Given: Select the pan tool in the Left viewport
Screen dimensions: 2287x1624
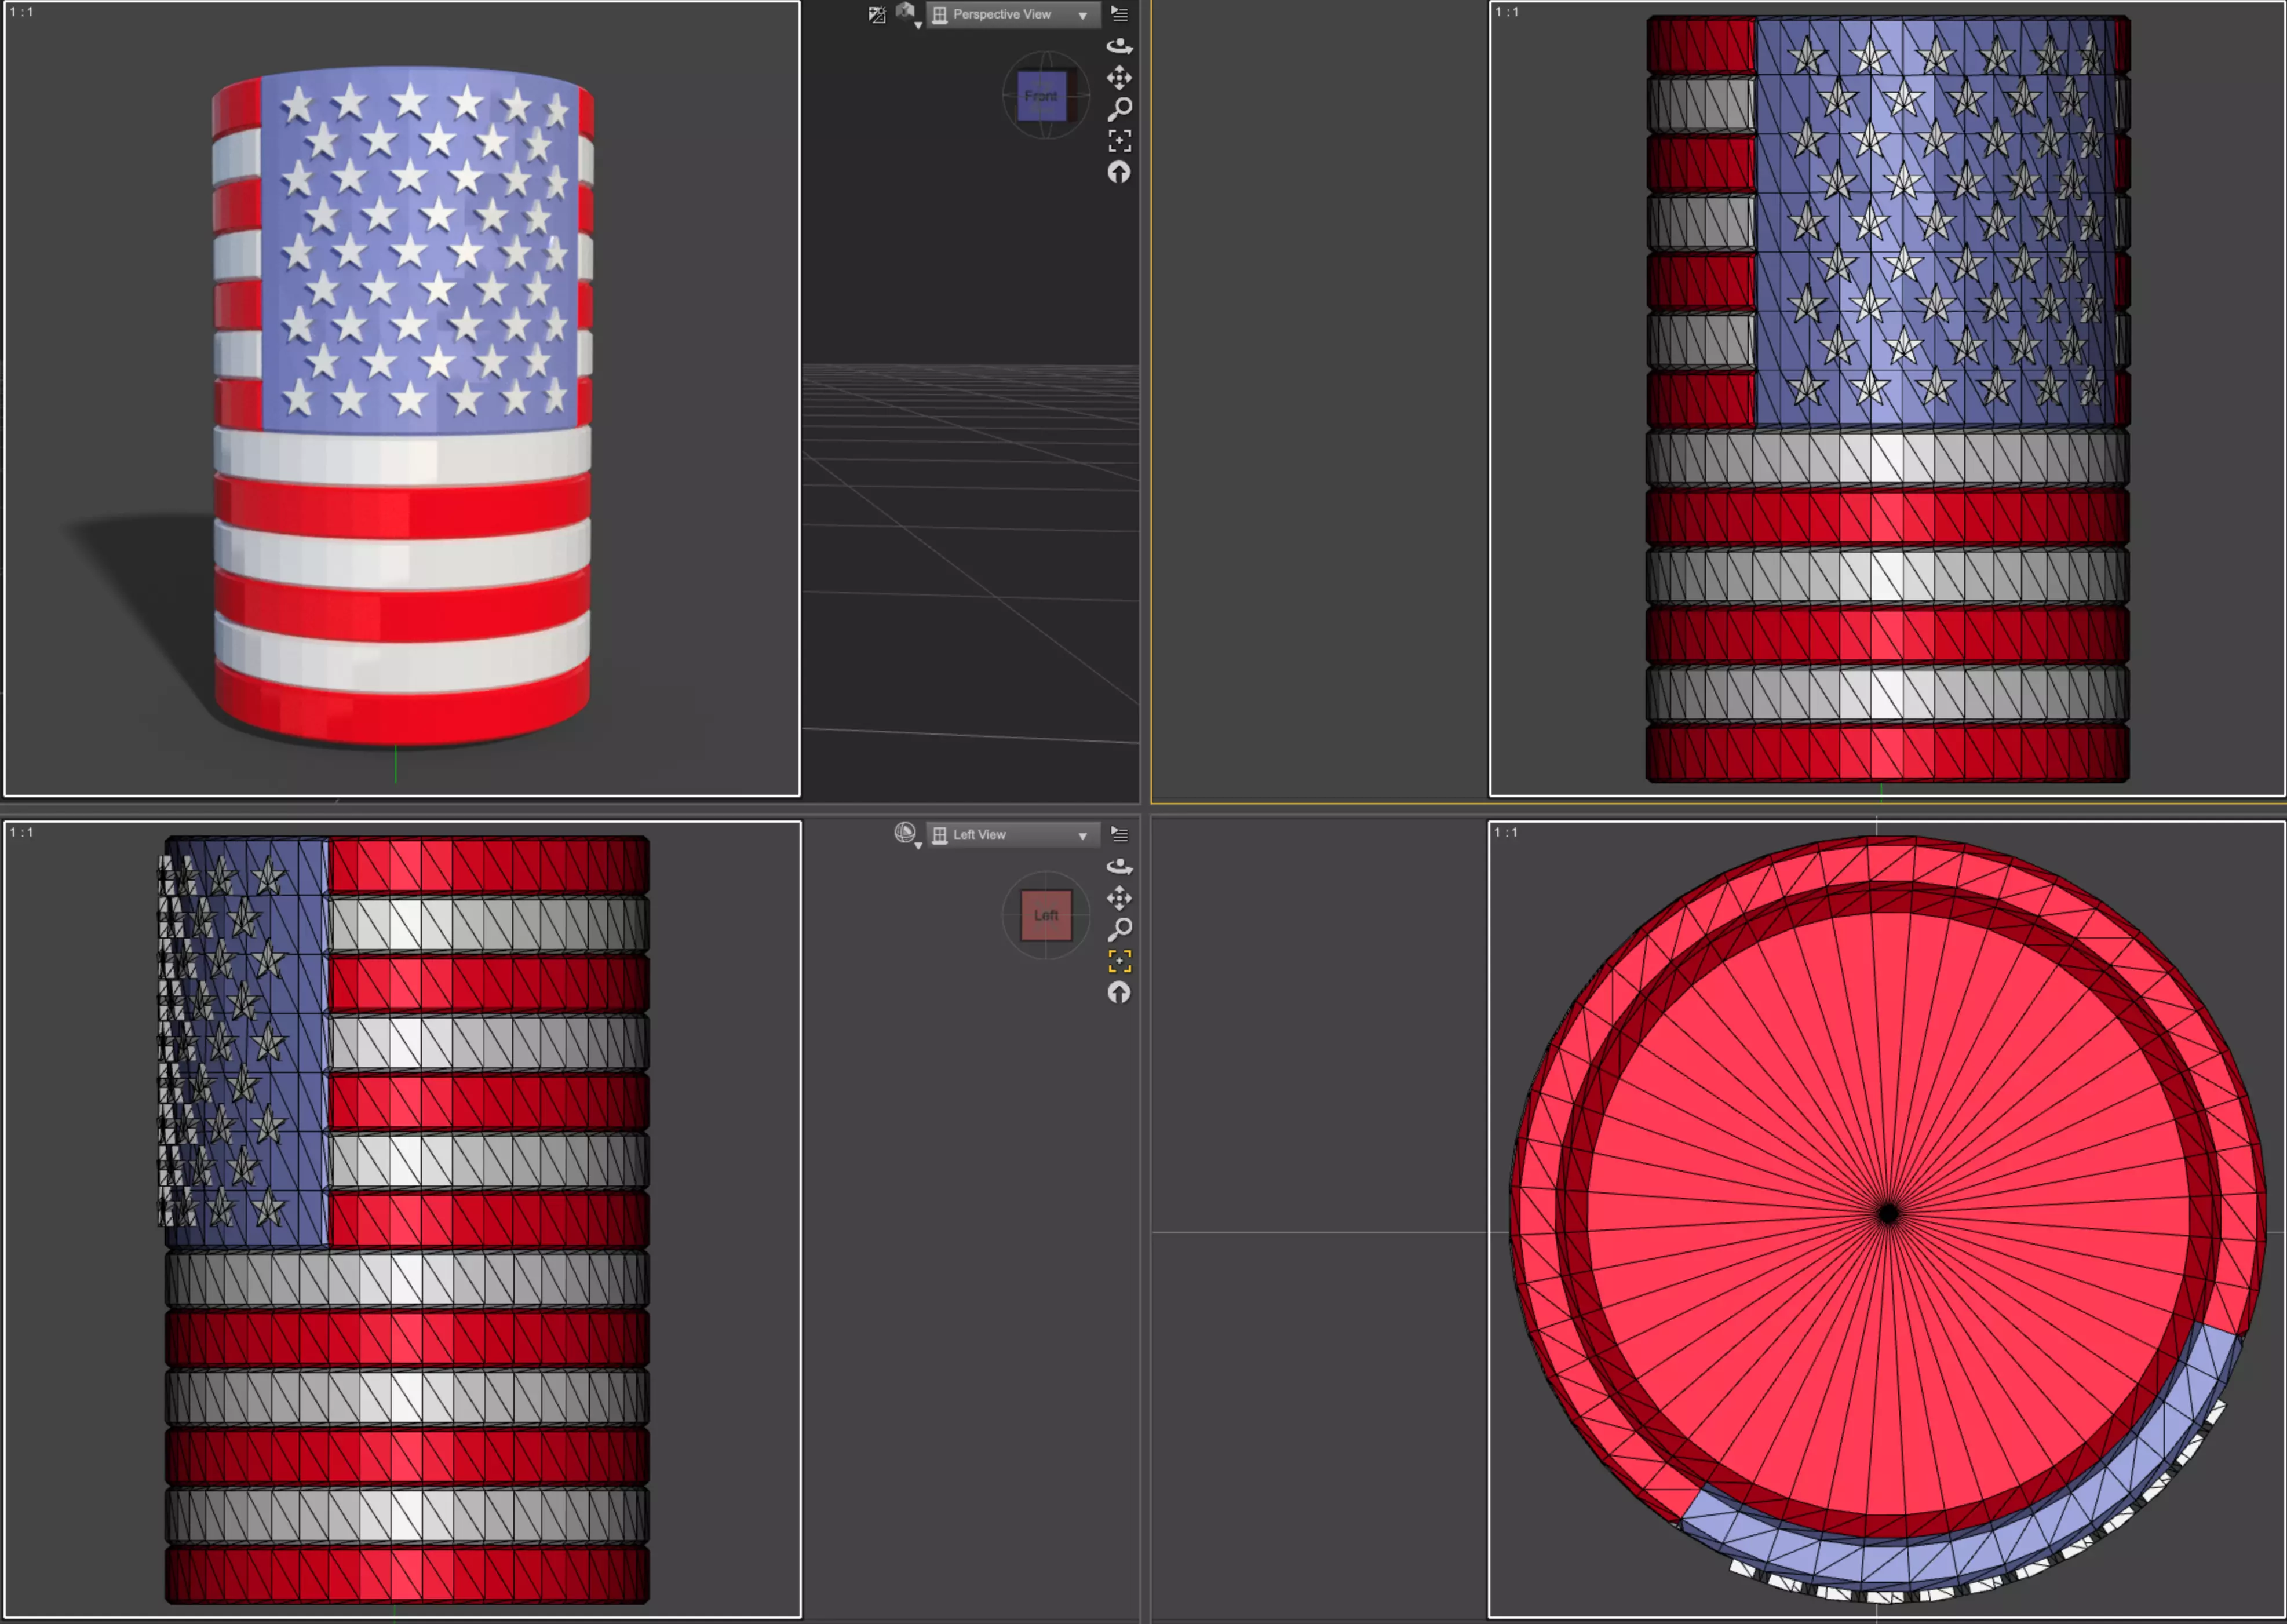Looking at the screenshot, I should (x=1120, y=898).
